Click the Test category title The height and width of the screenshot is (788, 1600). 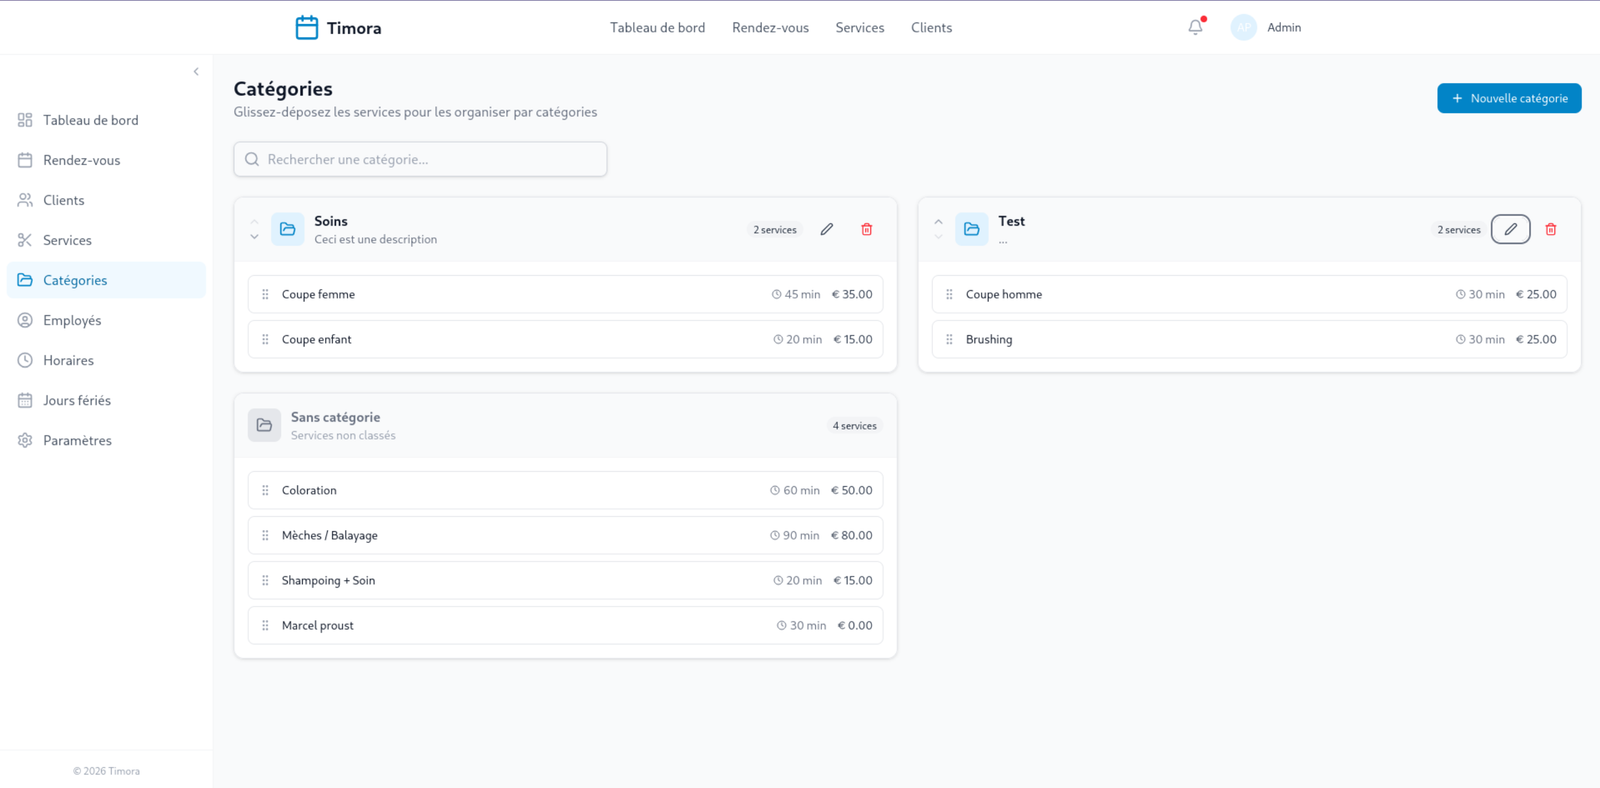point(1011,221)
